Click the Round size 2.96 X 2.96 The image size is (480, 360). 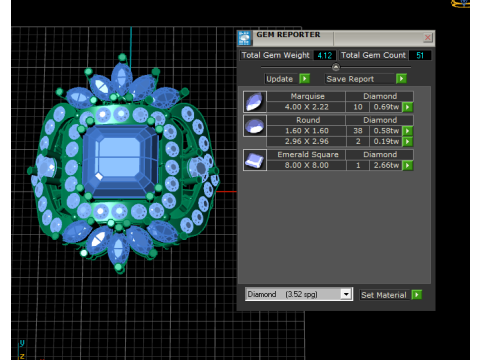pyautogui.click(x=306, y=141)
